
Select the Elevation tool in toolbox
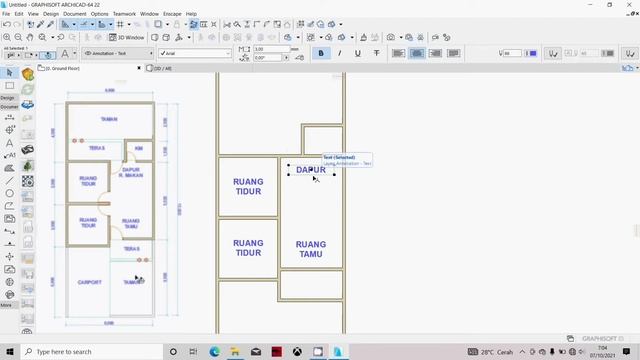pos(9,244)
